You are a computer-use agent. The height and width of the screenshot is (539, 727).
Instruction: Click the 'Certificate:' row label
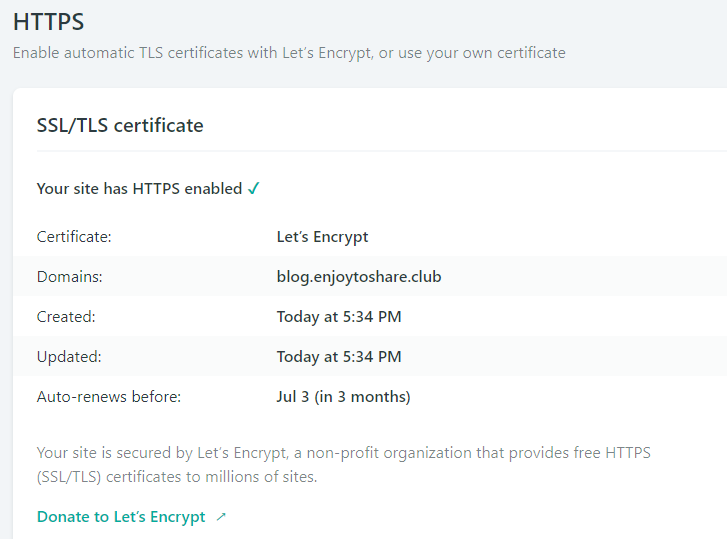tap(74, 237)
